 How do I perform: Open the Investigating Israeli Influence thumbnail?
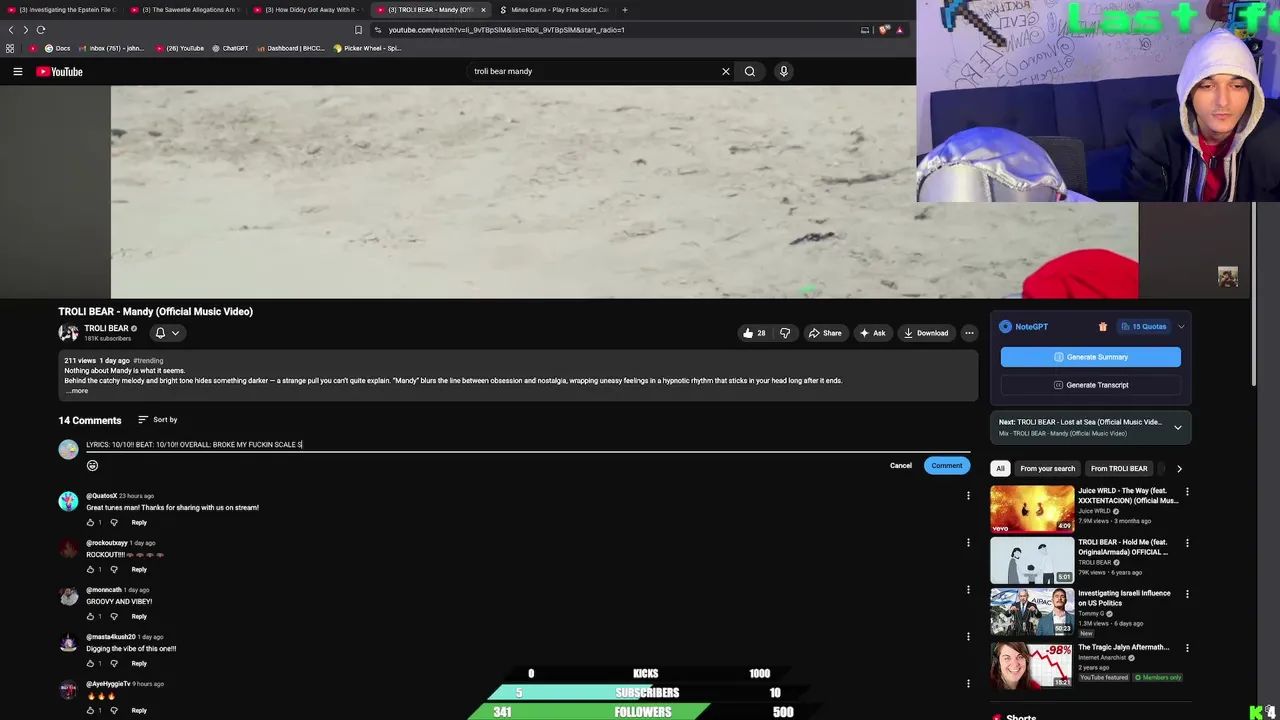click(1032, 611)
